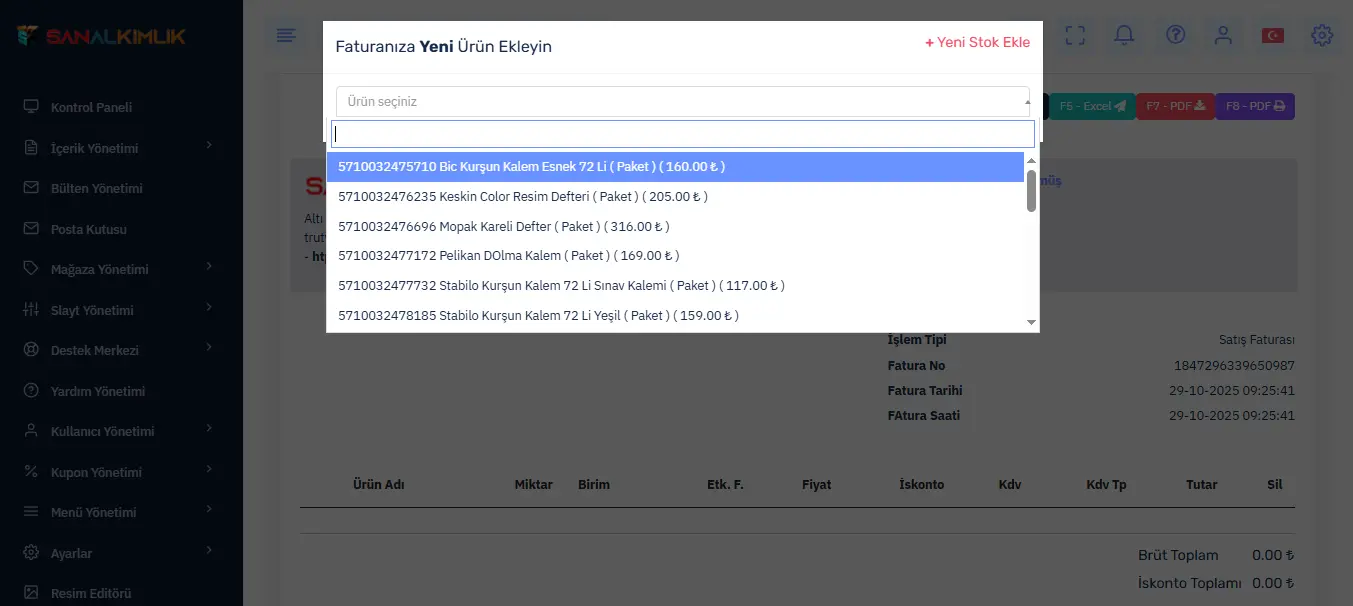Click the fullscreen toggle icon

click(x=1075, y=35)
